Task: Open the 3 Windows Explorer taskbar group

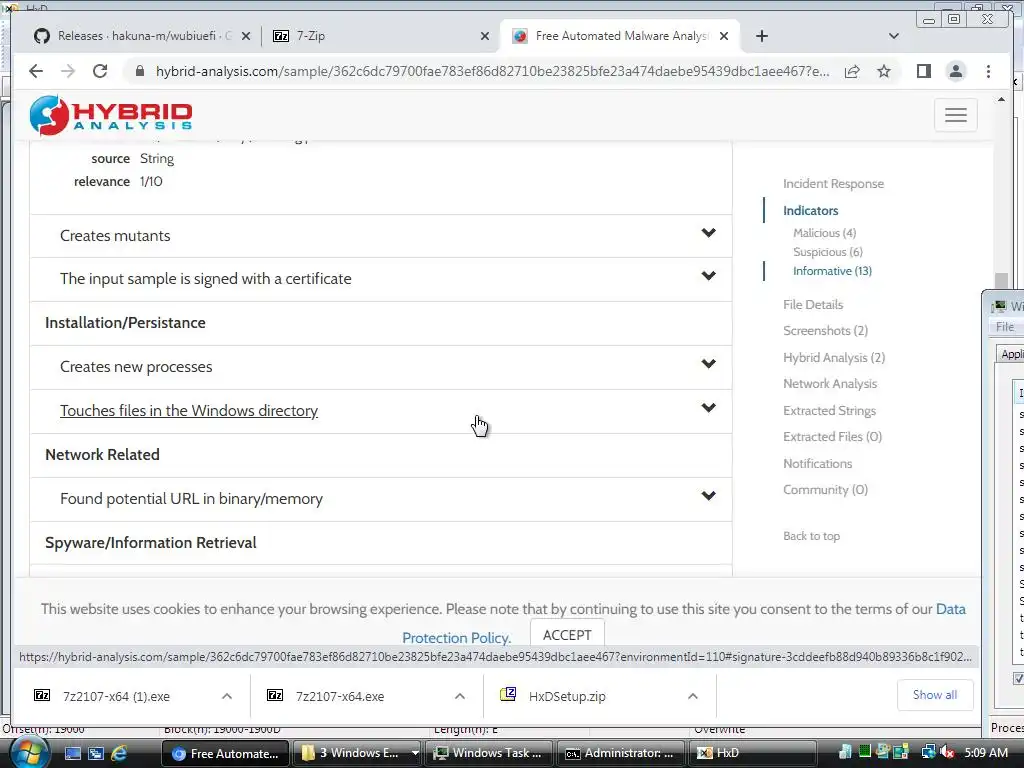Action: pos(357,753)
